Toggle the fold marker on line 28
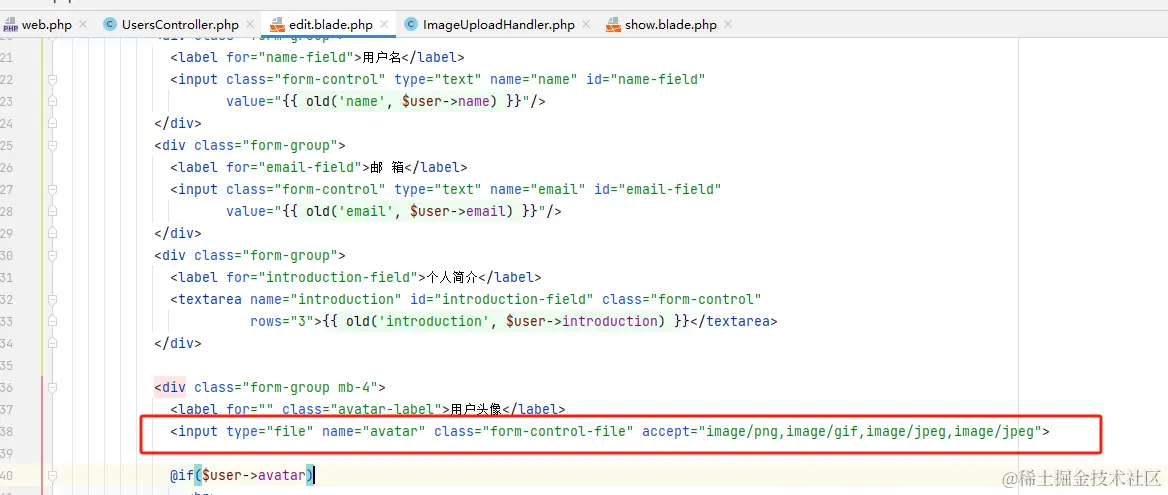Viewport: 1168px width, 495px height. (52, 211)
